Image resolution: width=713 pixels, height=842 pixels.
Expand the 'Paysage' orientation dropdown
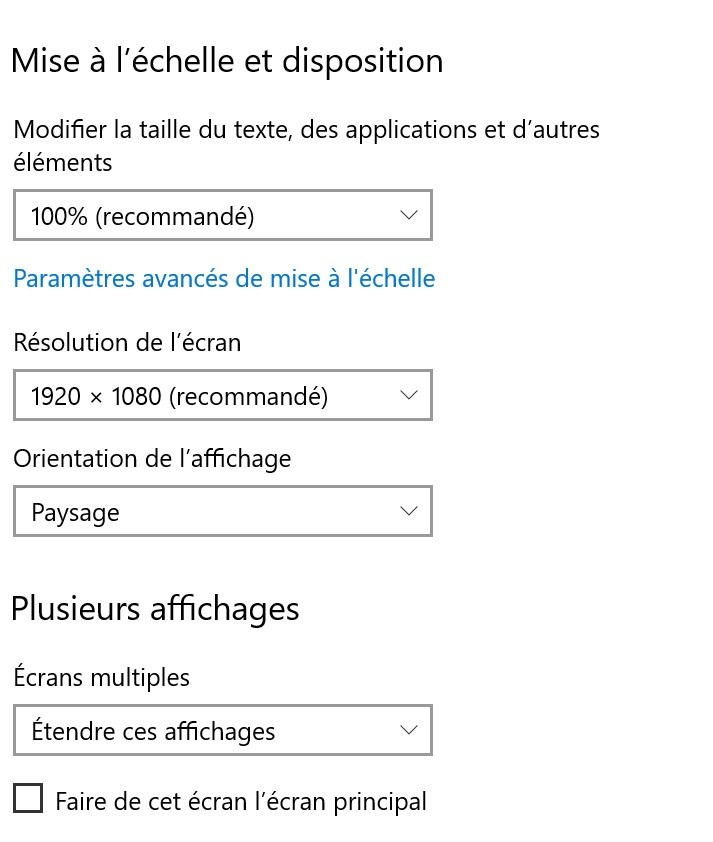click(222, 512)
